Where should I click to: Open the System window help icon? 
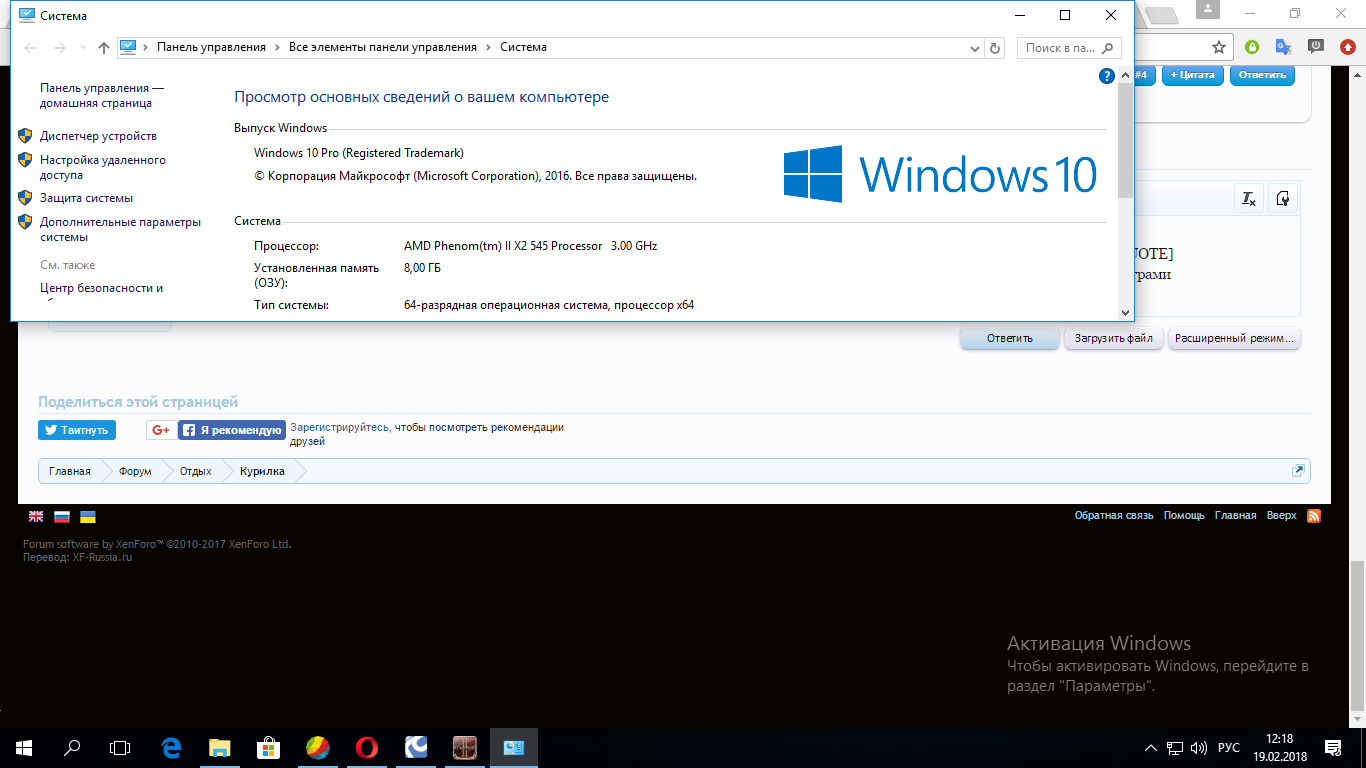pos(1107,76)
